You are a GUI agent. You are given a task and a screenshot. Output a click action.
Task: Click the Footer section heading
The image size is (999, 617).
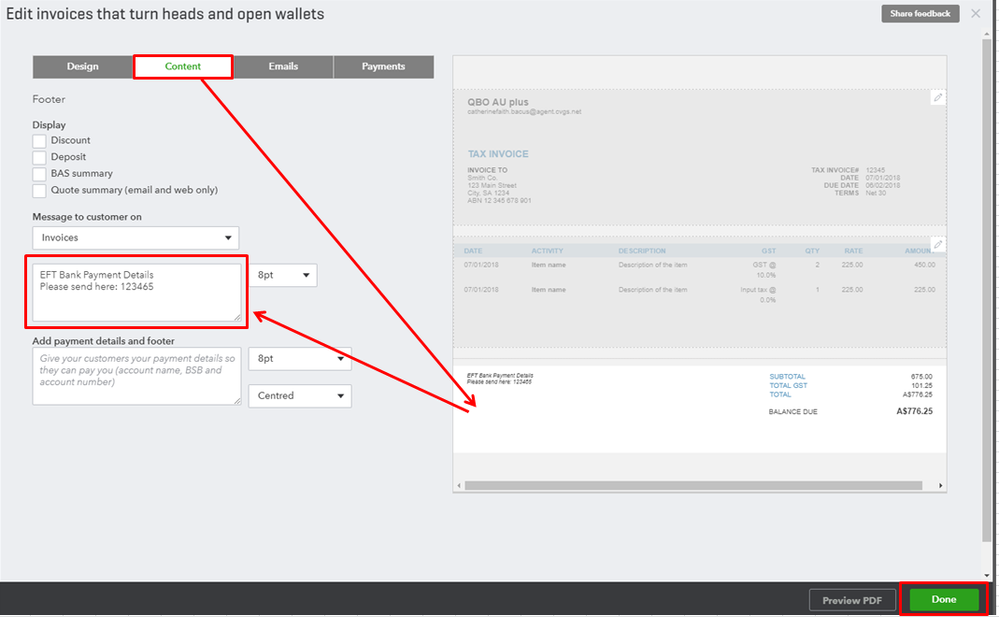pyautogui.click(x=48, y=99)
